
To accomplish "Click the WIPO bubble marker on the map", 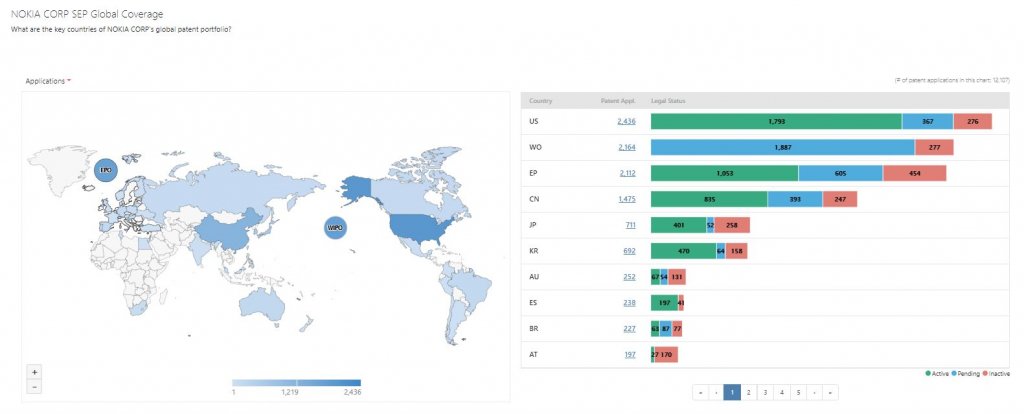I will 334,228.
